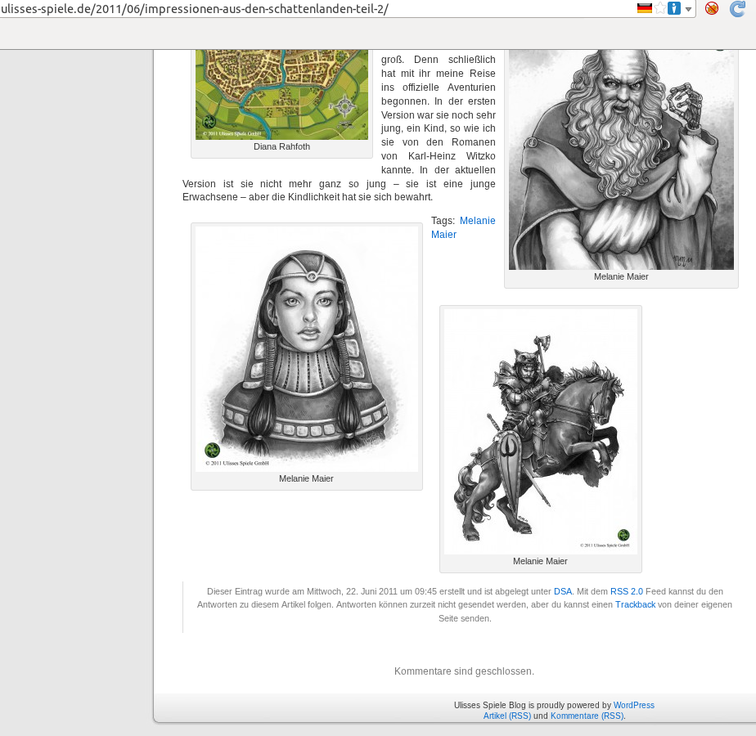This screenshot has width=756, height=736.
Task: Visit the WordPress link in the footer
Action: tap(633, 705)
